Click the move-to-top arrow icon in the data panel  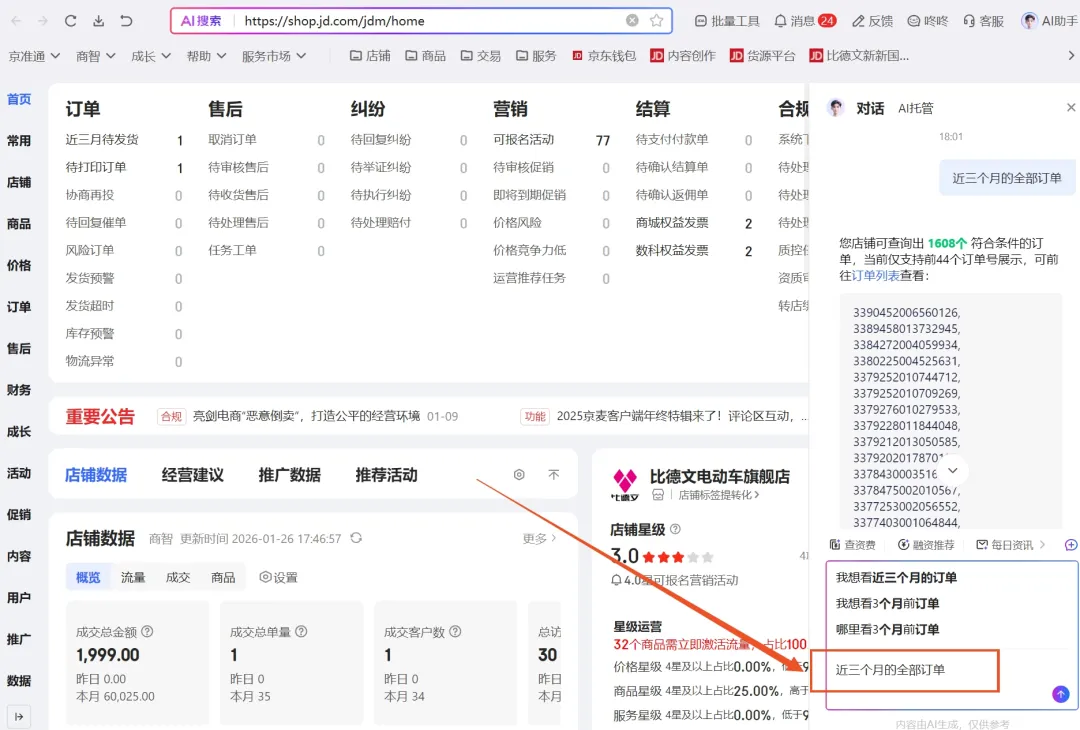(x=554, y=474)
